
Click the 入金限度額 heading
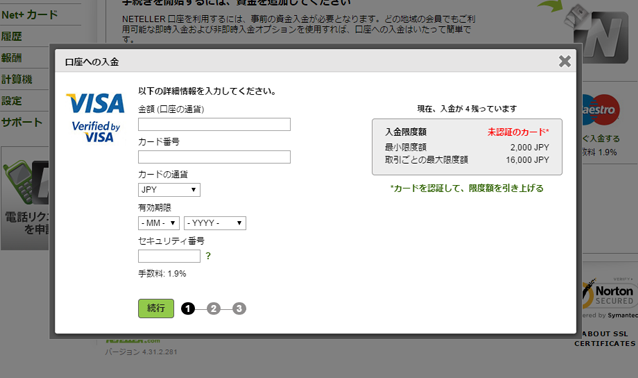(x=406, y=132)
